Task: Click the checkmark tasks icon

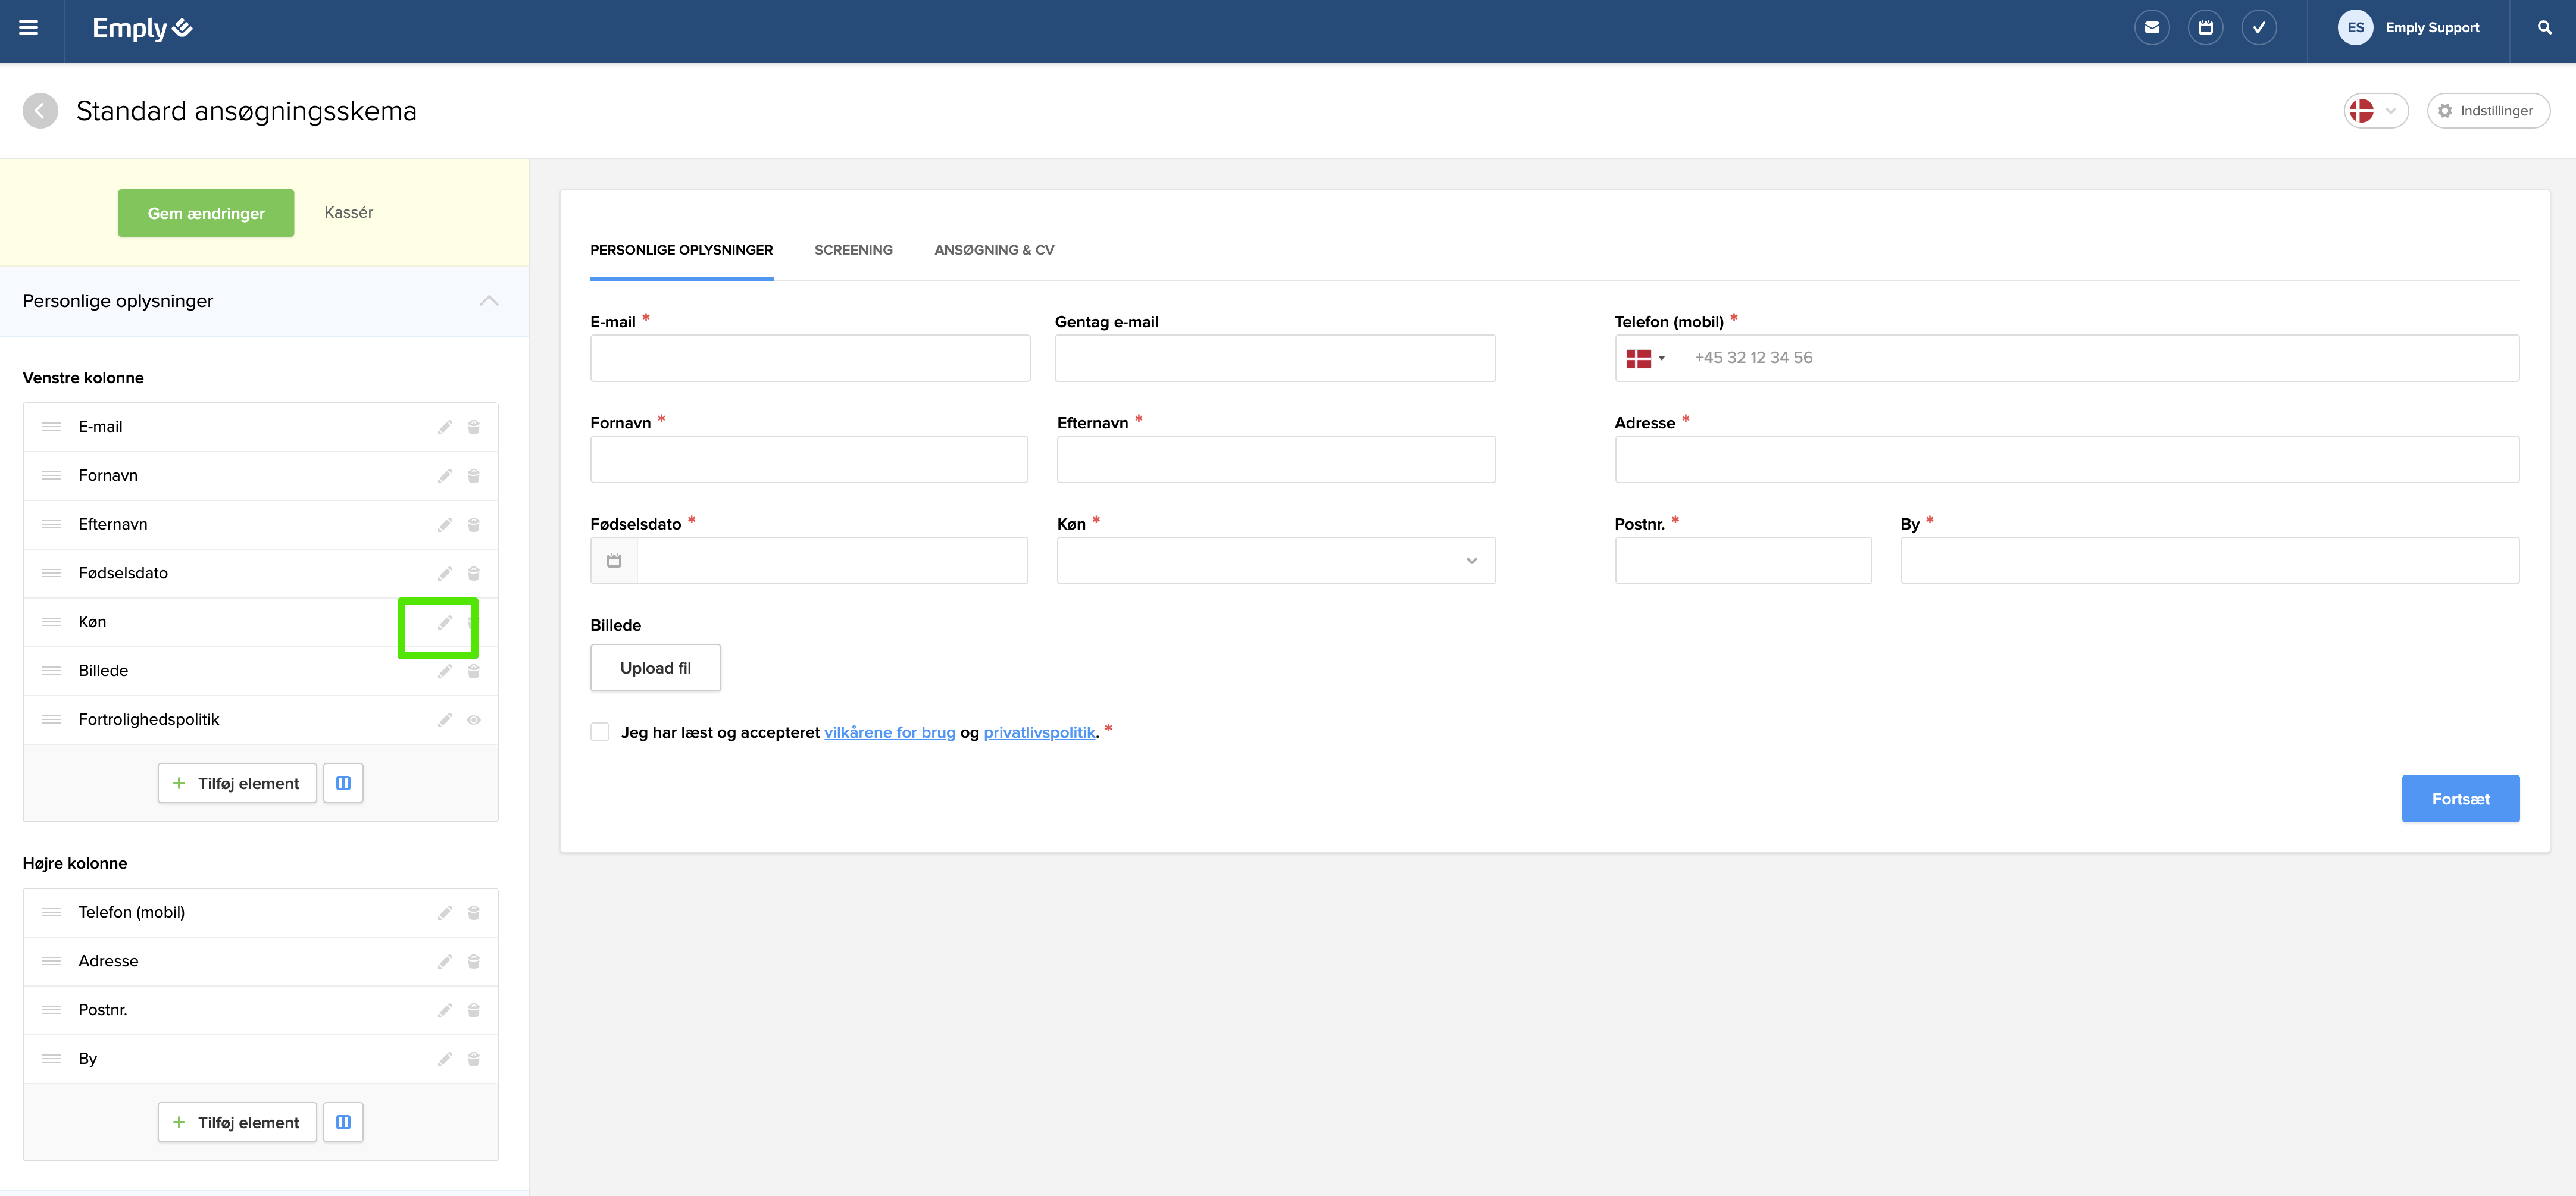Action: pos(2258,28)
